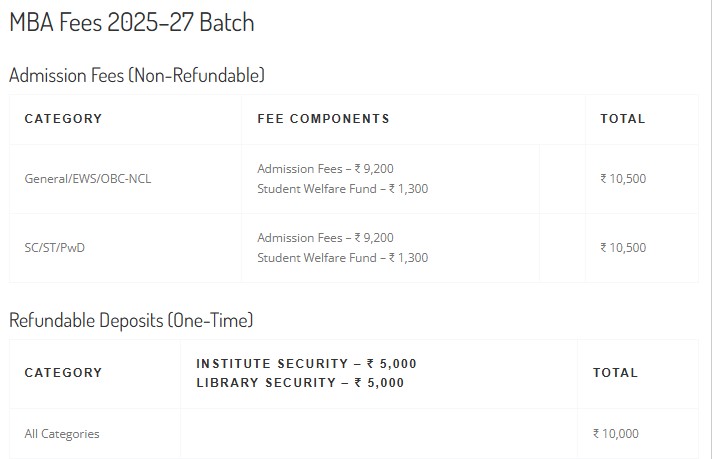The height and width of the screenshot is (459, 712).
Task: Select the General/EWS/OBC-NCL category cell
Action: (88, 179)
